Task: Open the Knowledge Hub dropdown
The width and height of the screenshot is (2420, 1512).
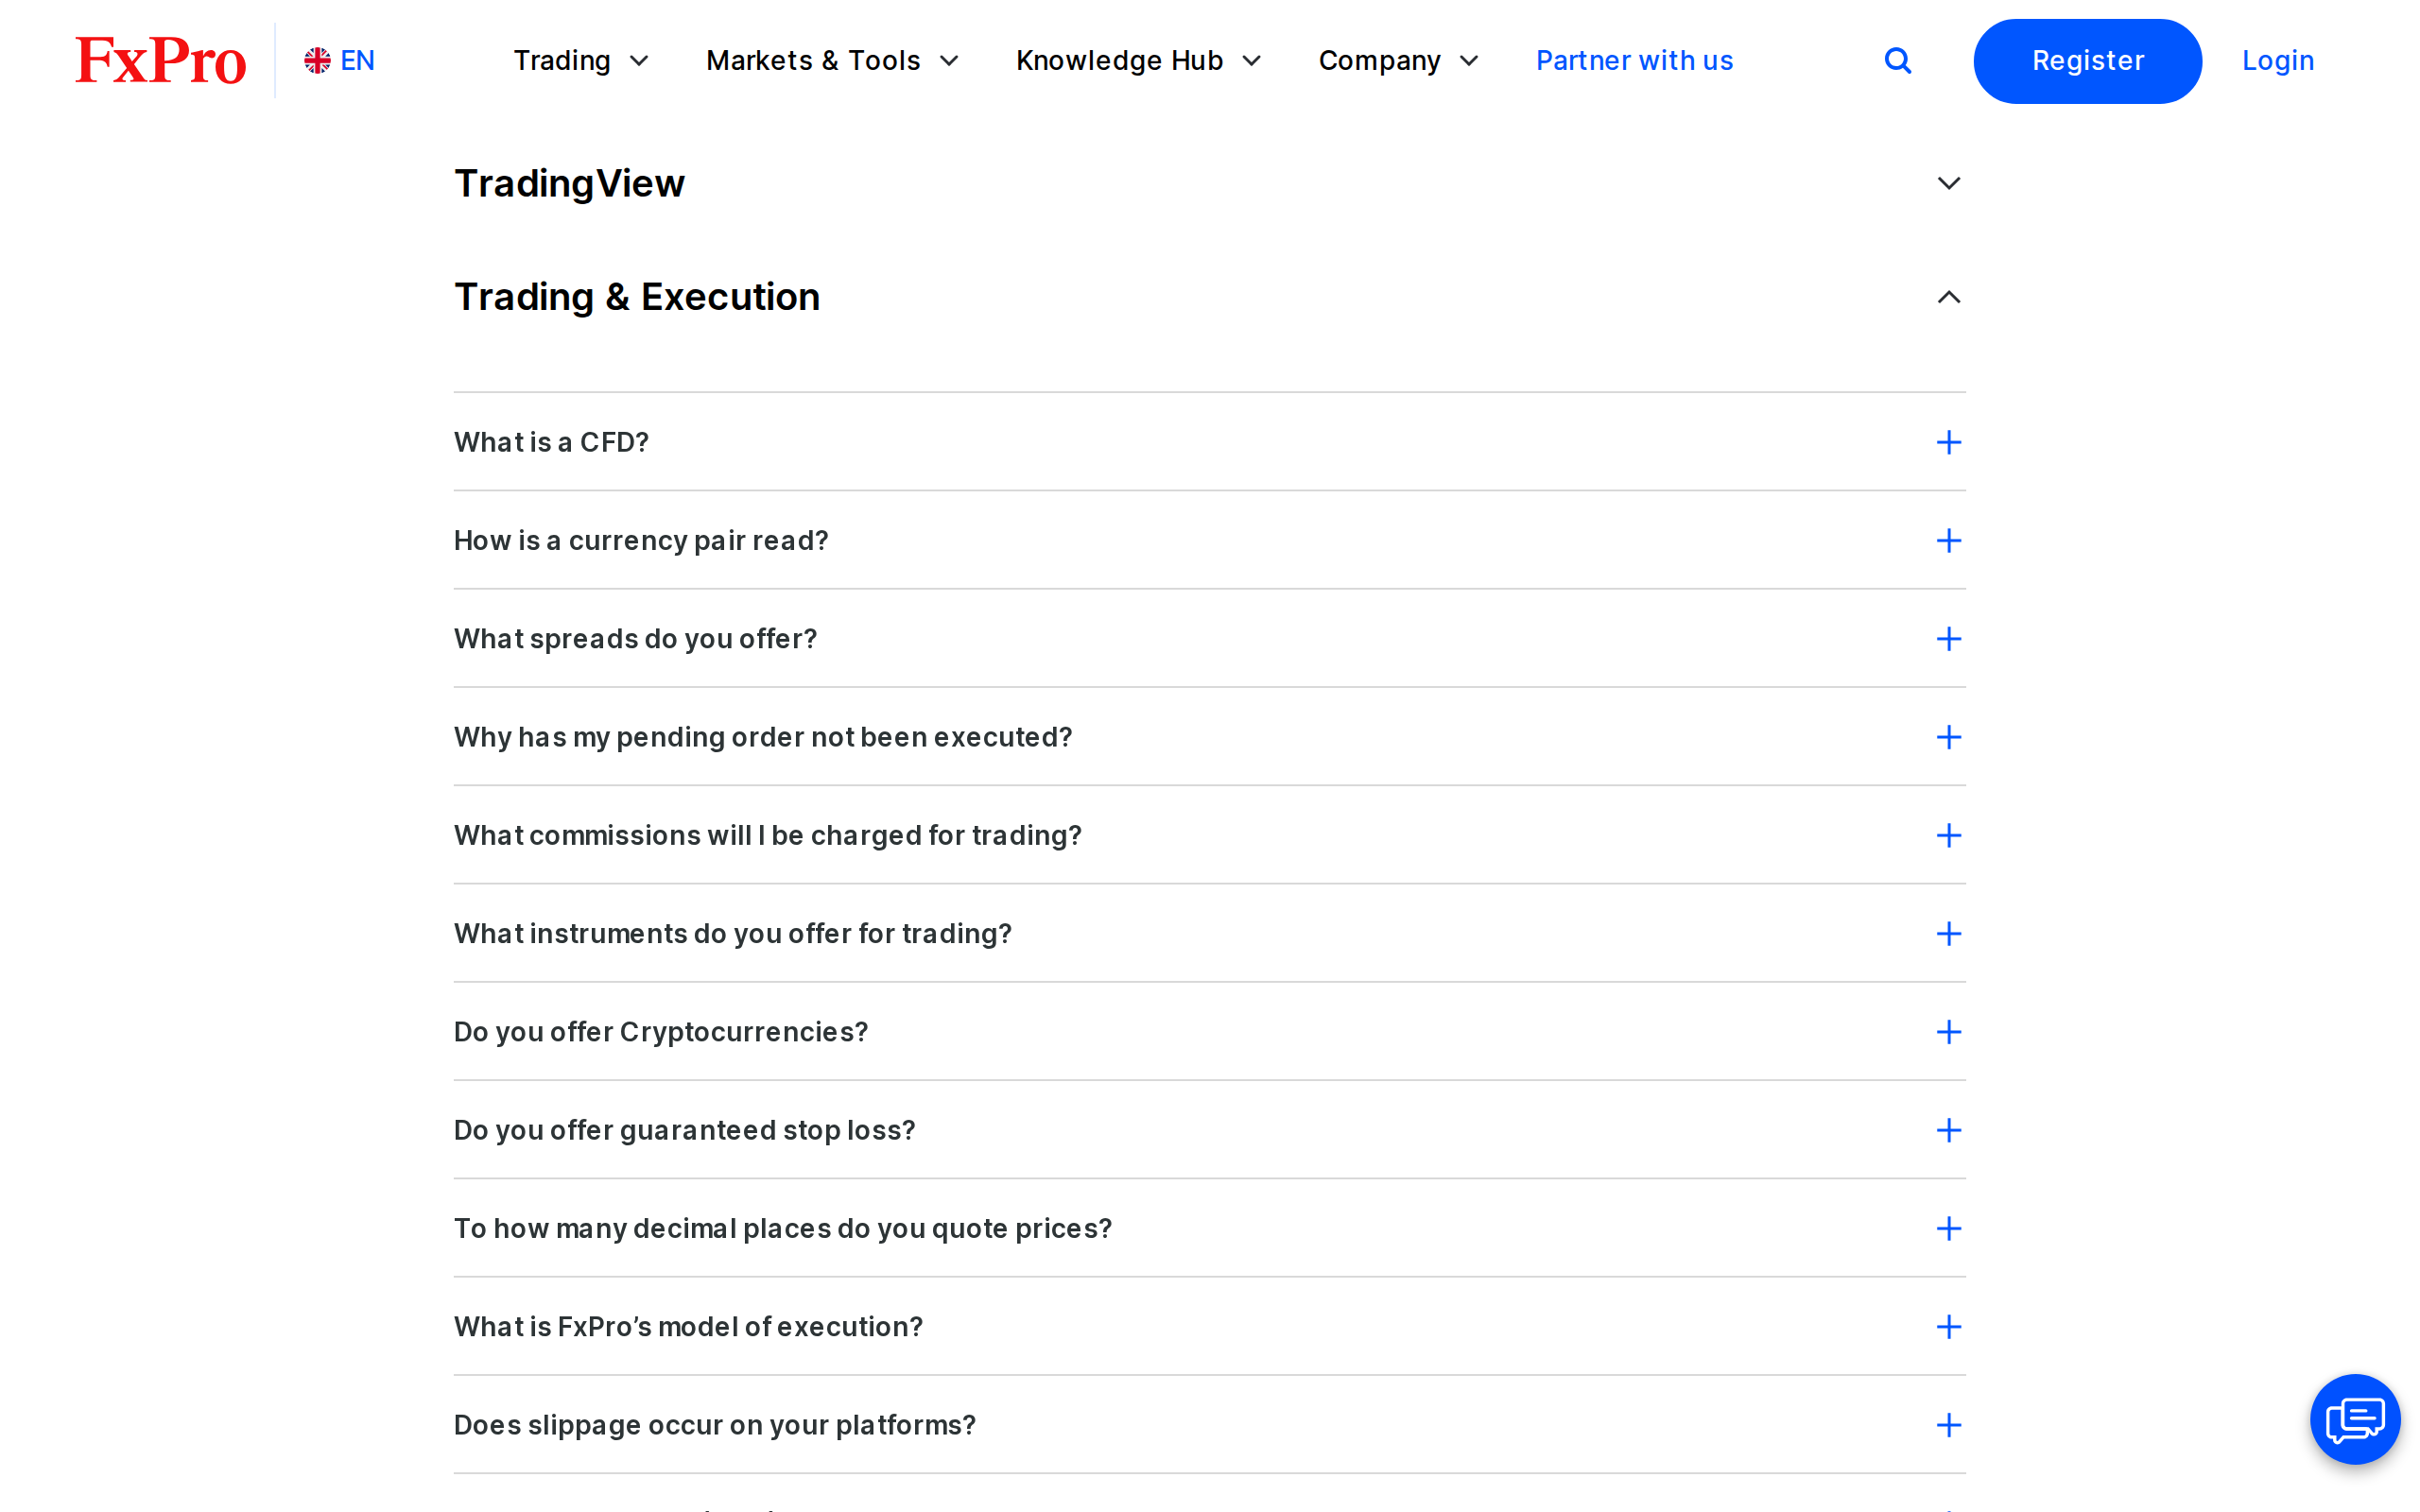Action: click(x=1138, y=61)
